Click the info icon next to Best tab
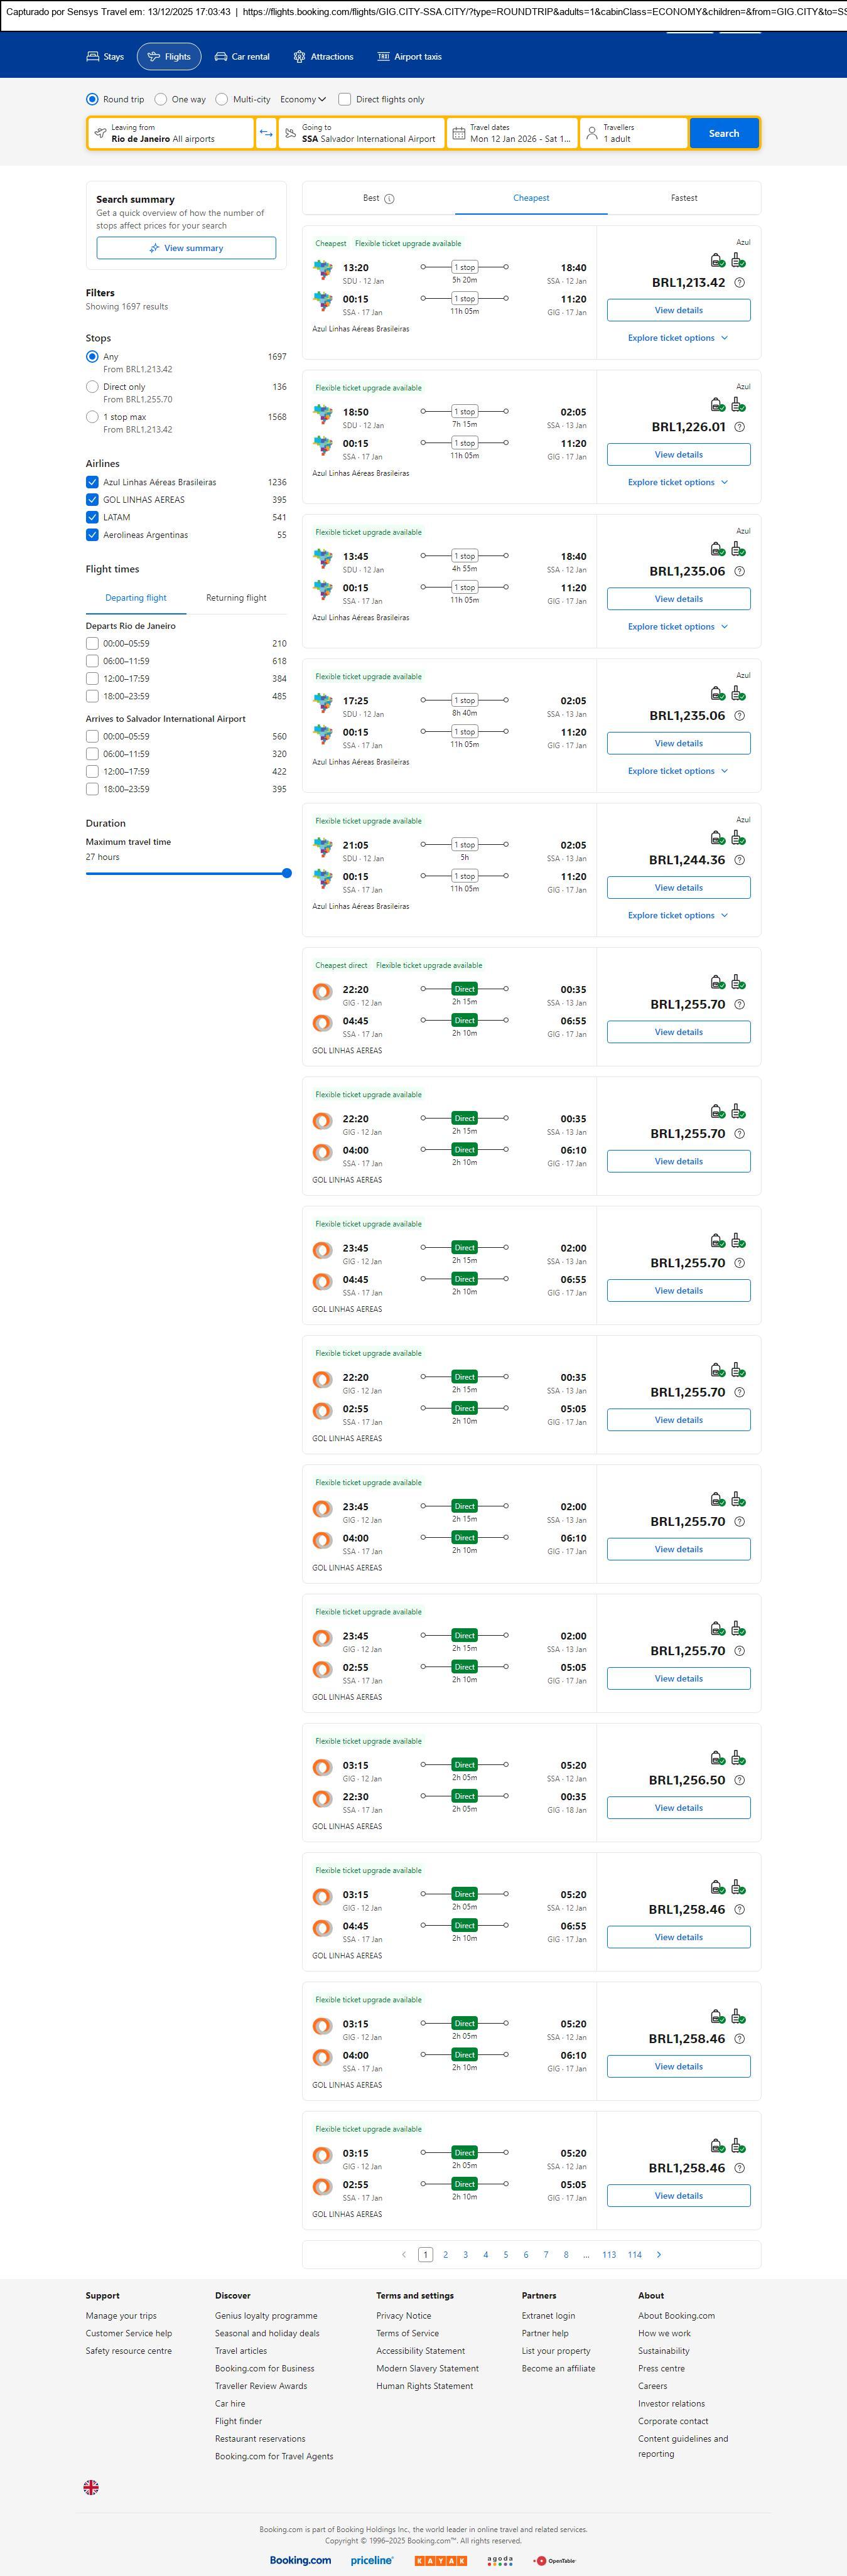The image size is (847, 2576). click(x=390, y=198)
